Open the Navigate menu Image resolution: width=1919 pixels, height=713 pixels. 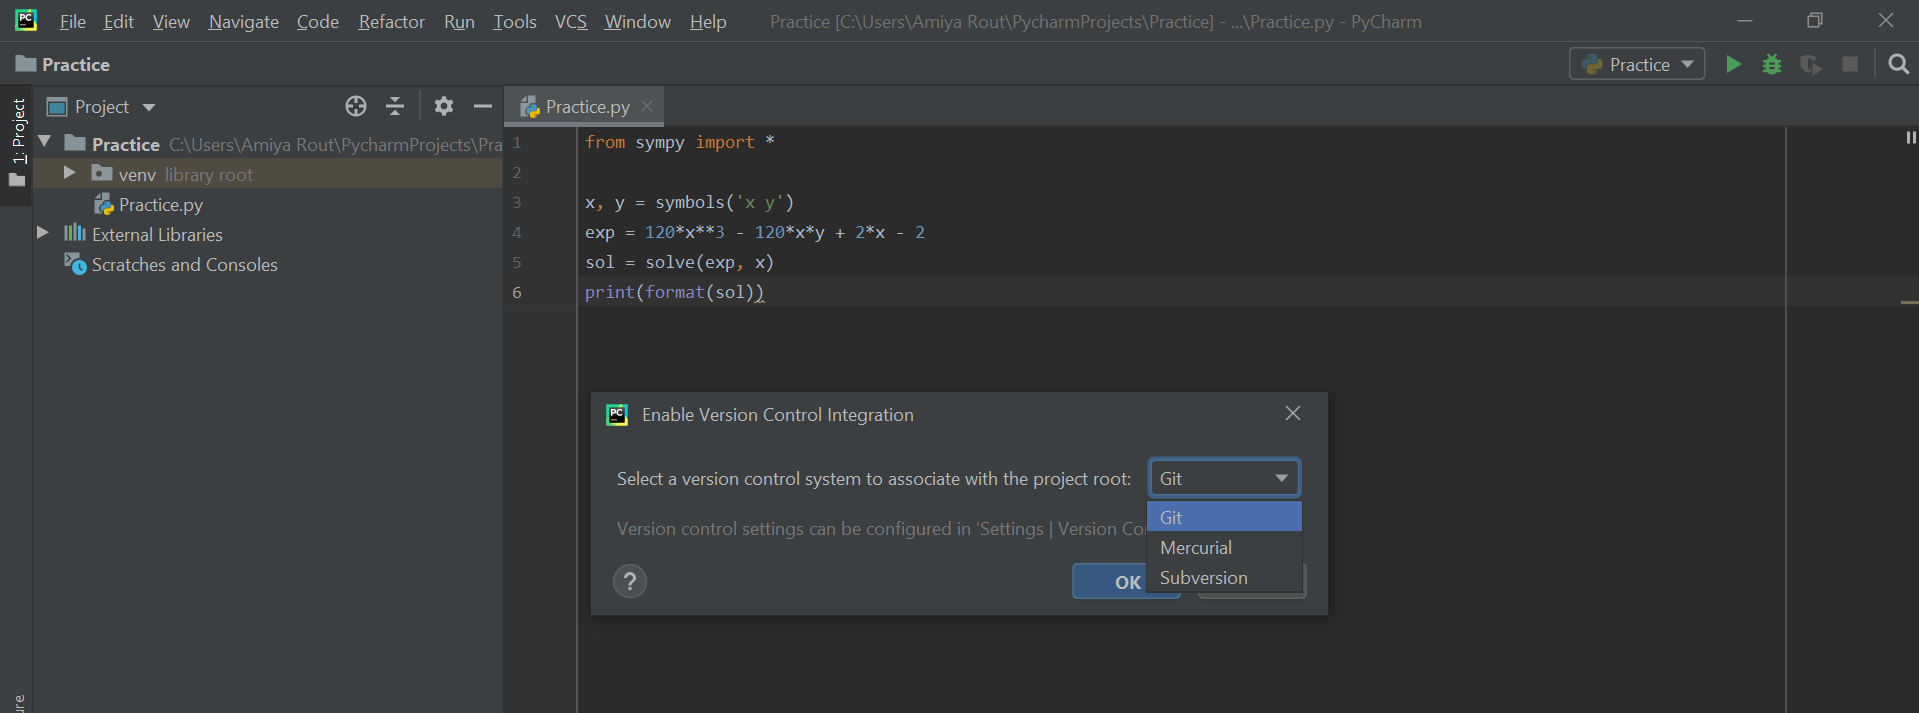coord(243,21)
